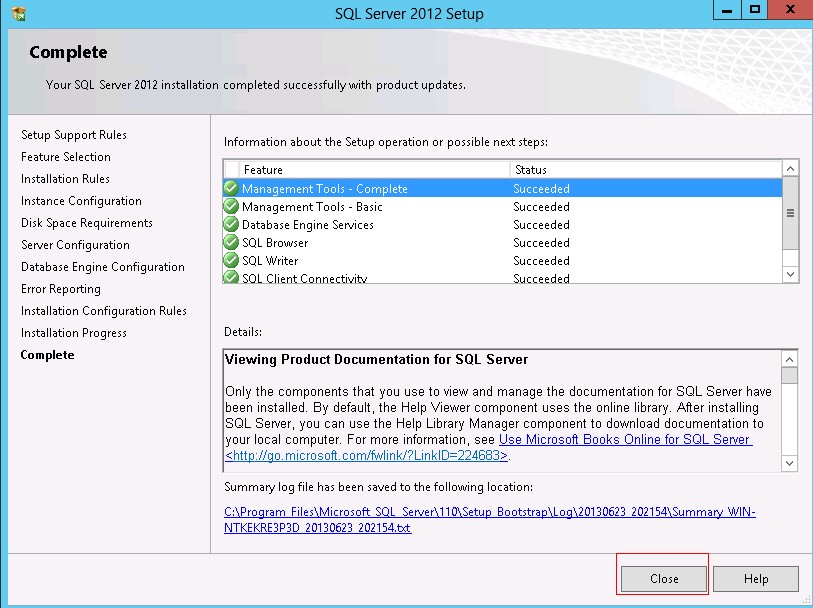Viewport: 813px width, 608px height.
Task: Open the summary log file path link
Action: [490, 520]
